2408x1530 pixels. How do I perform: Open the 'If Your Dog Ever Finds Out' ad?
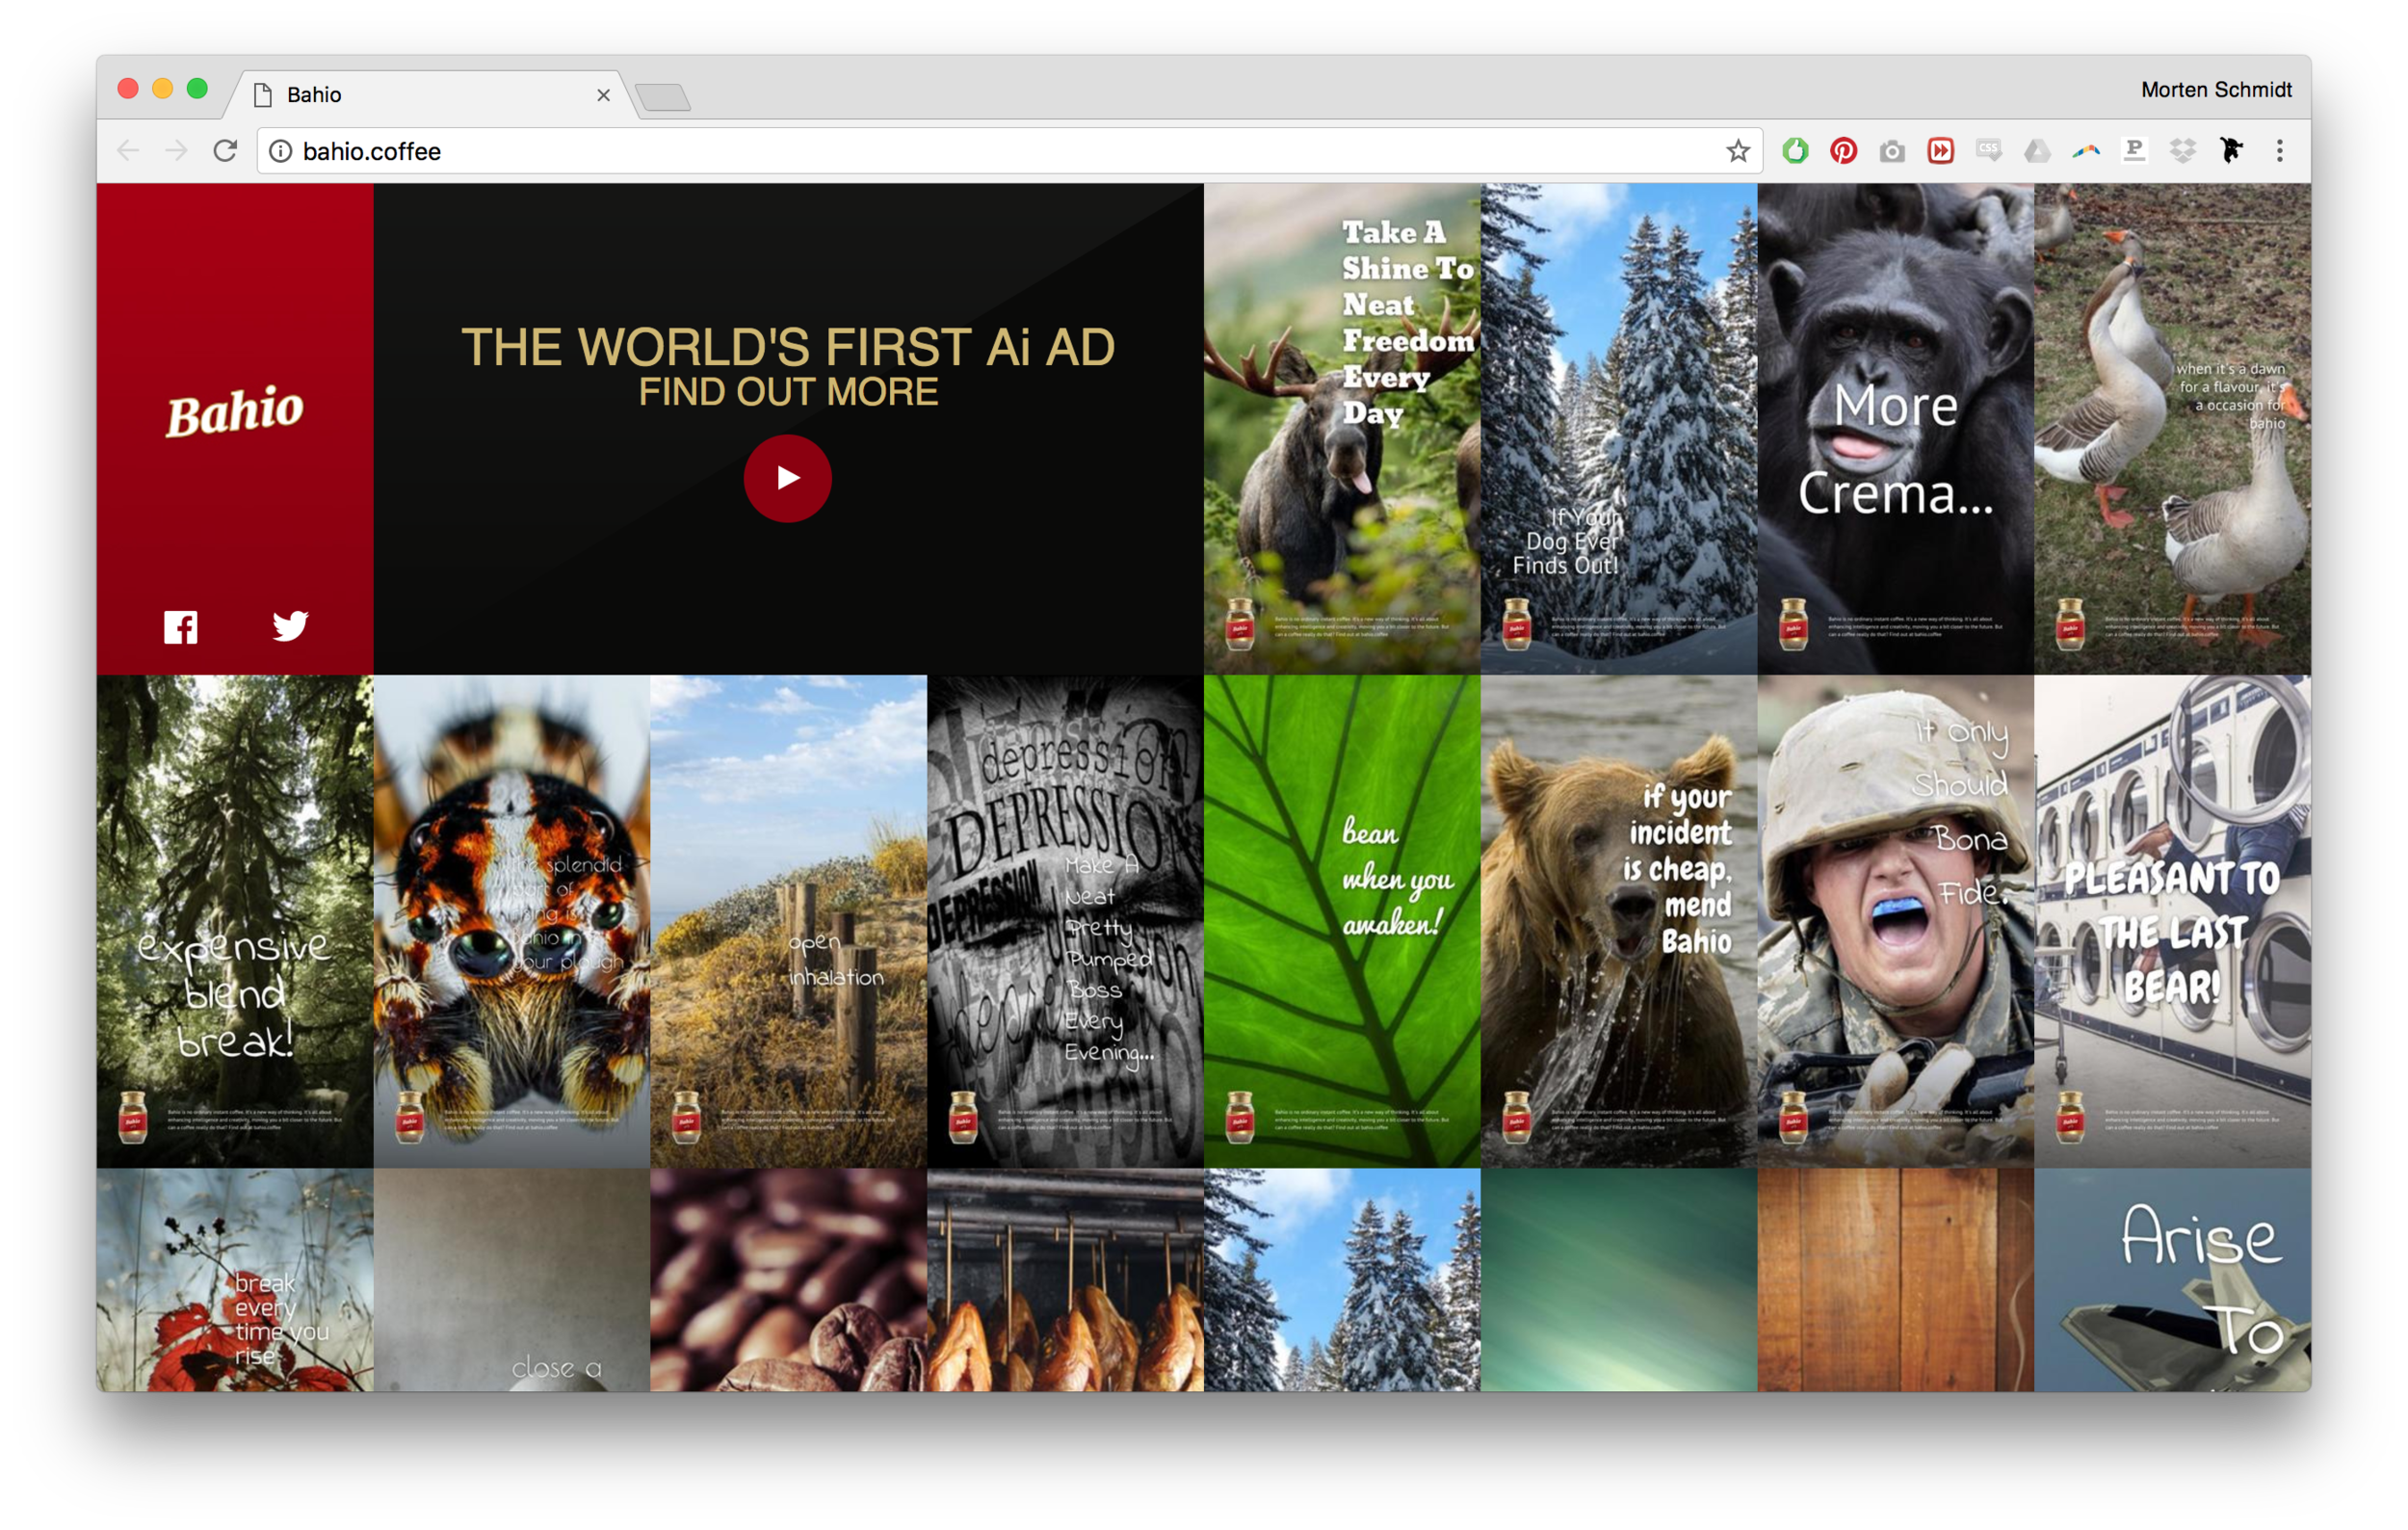(1619, 429)
